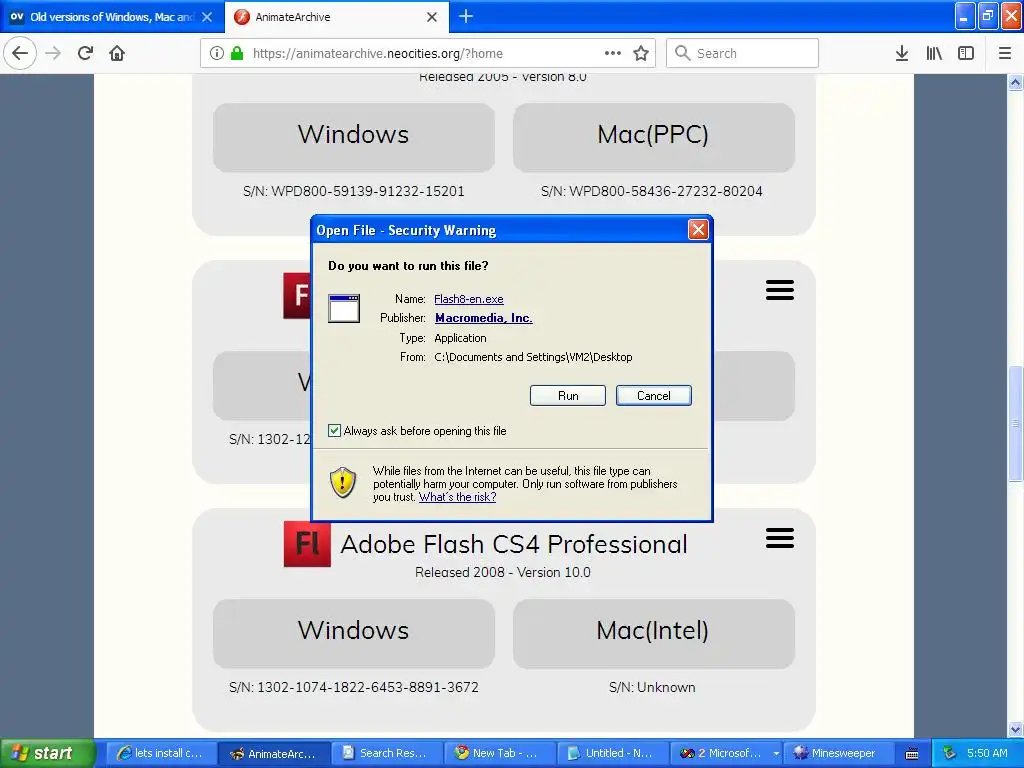Click the Adobe Flash CS4 Professional heading
Screen dimensions: 1024x768
514,544
